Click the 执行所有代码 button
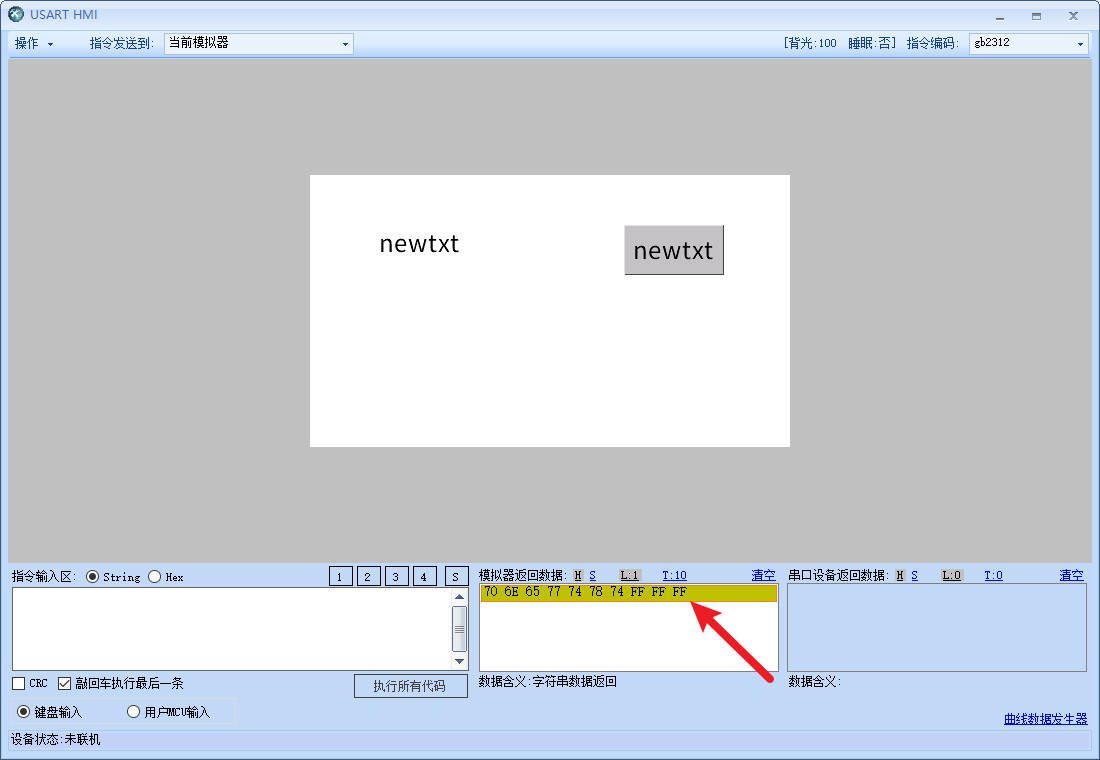The image size is (1100, 760). click(410, 686)
